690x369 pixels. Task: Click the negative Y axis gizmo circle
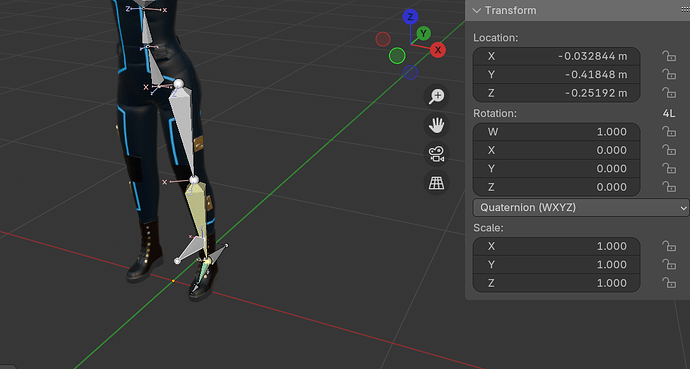[397, 56]
